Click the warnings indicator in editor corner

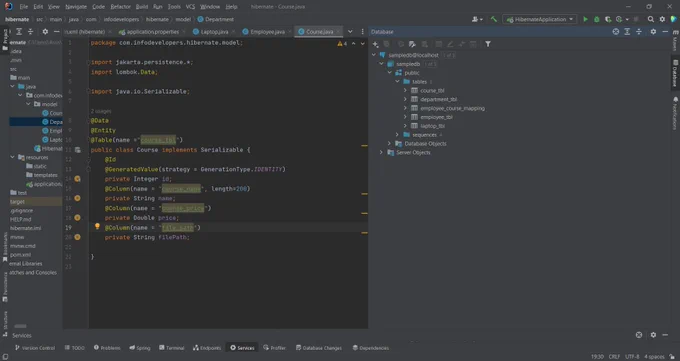click(x=342, y=44)
